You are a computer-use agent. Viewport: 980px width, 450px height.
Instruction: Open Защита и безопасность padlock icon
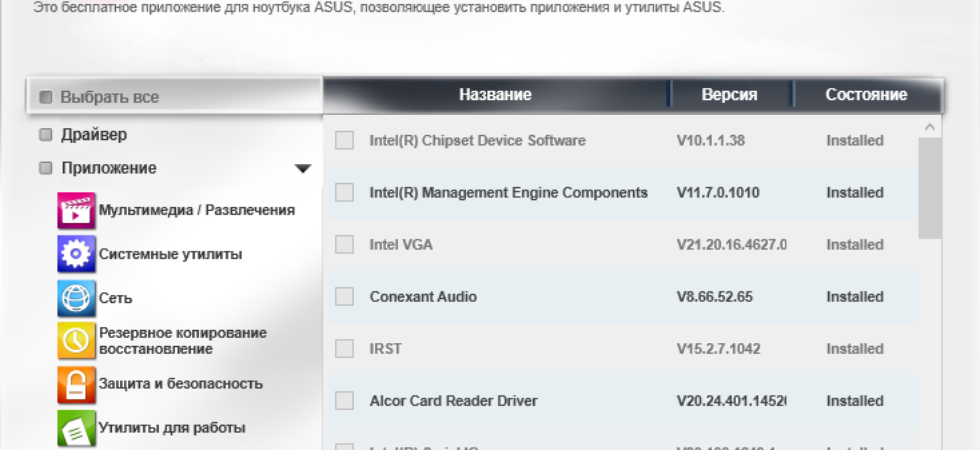pos(76,384)
